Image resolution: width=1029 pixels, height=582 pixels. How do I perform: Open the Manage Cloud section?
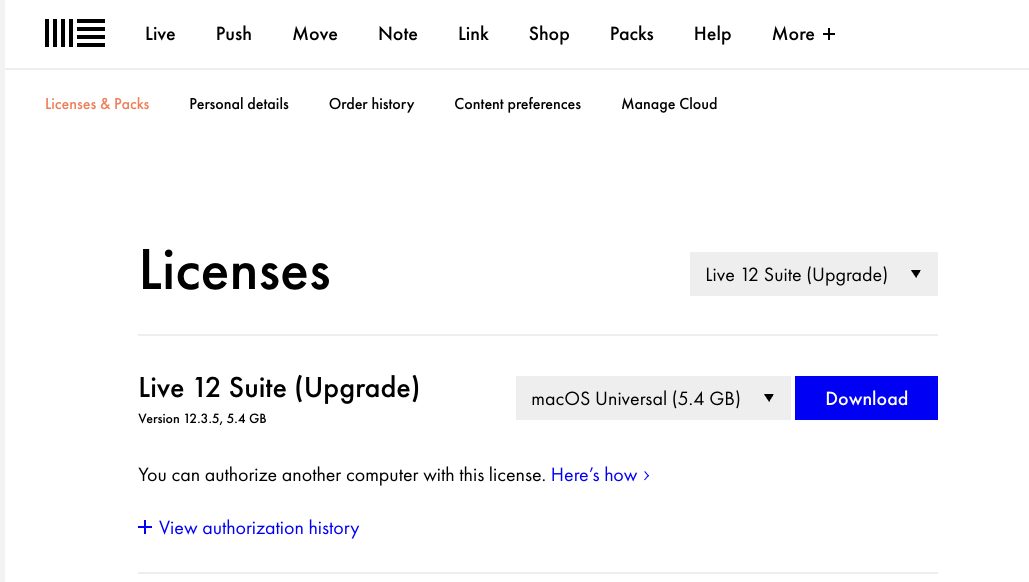pyautogui.click(x=668, y=104)
